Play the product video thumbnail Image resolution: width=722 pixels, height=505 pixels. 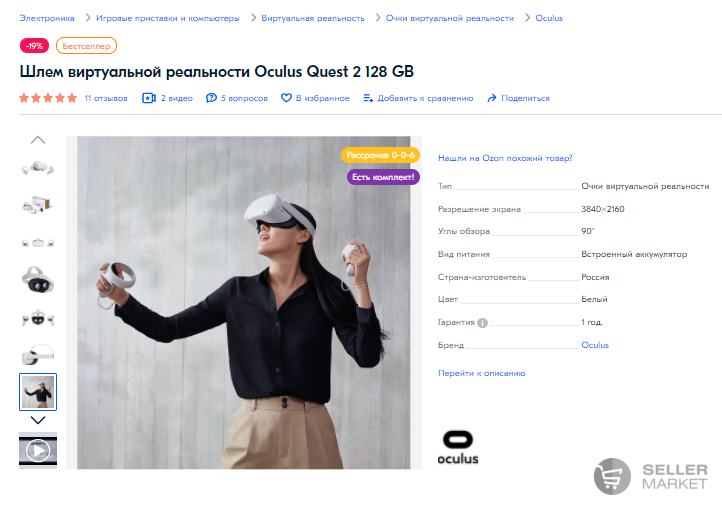tap(38, 450)
